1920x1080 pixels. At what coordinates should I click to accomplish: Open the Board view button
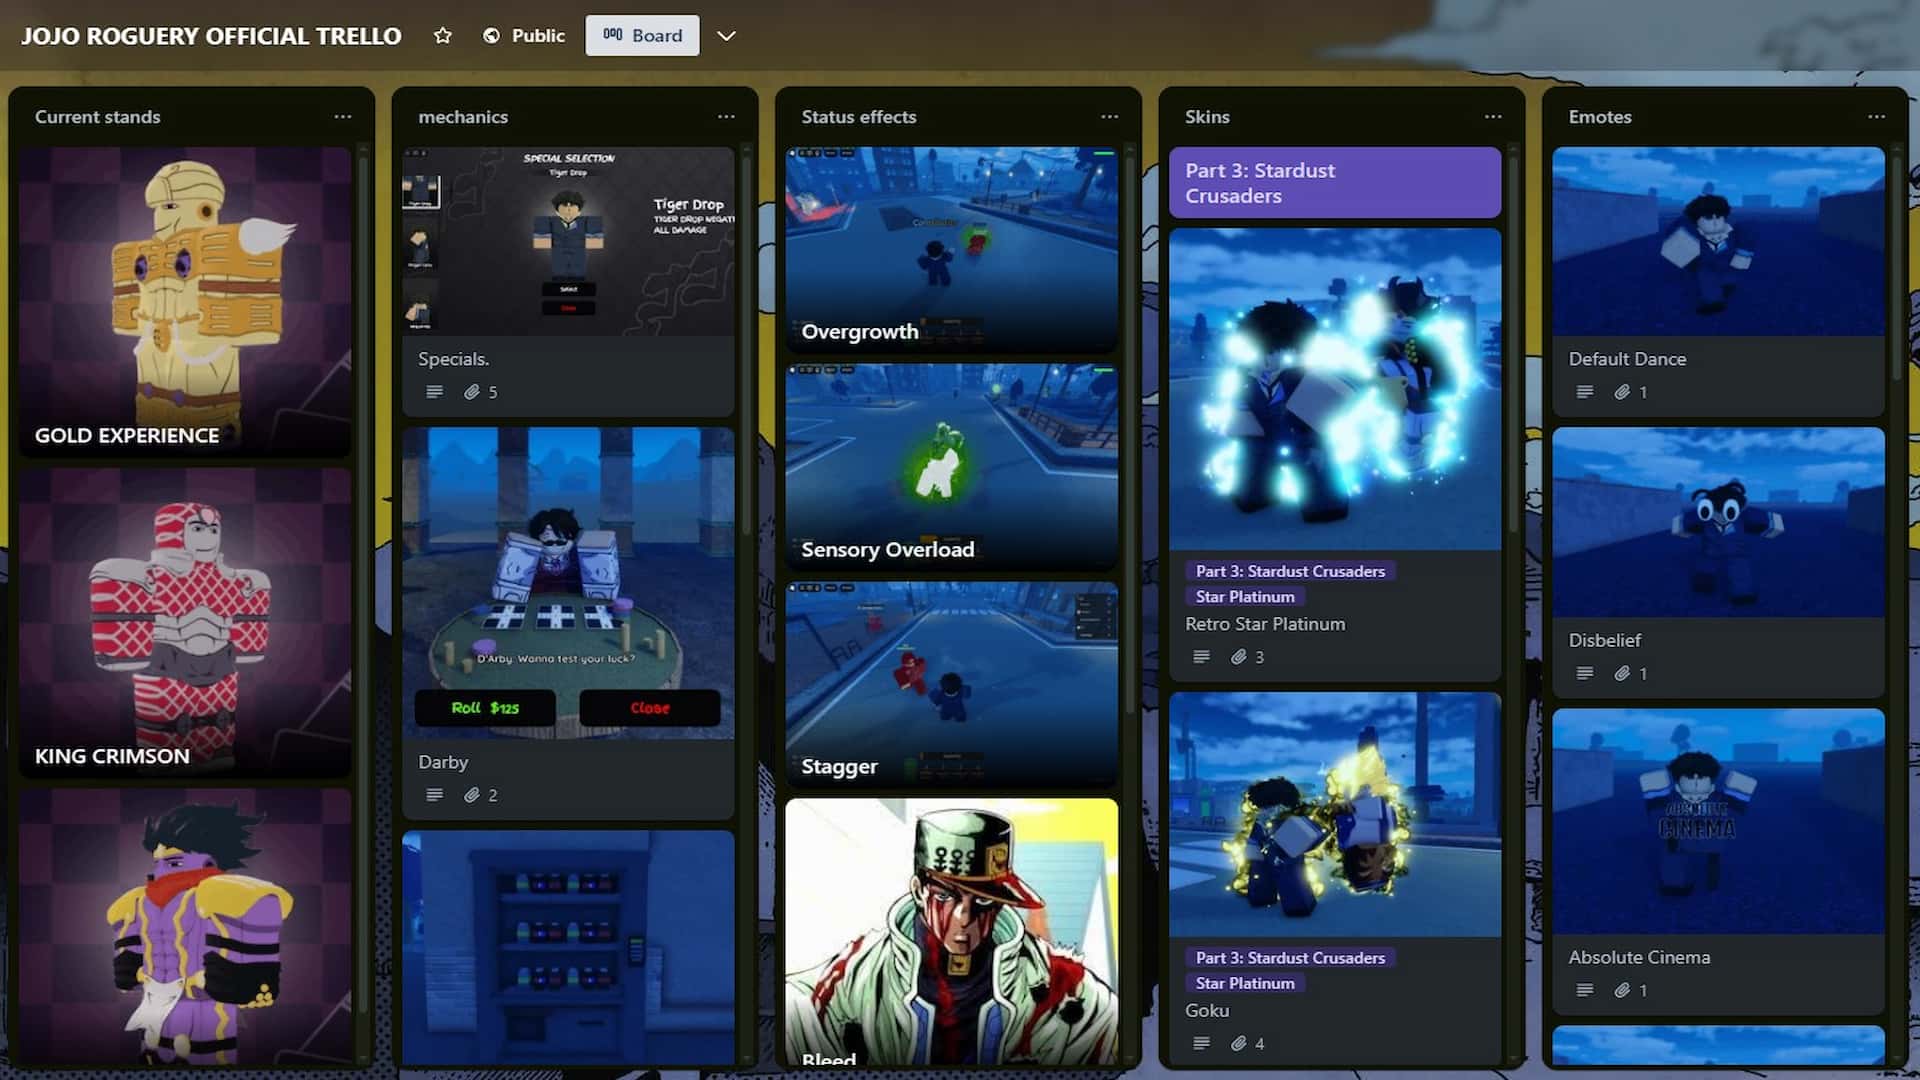pos(642,36)
